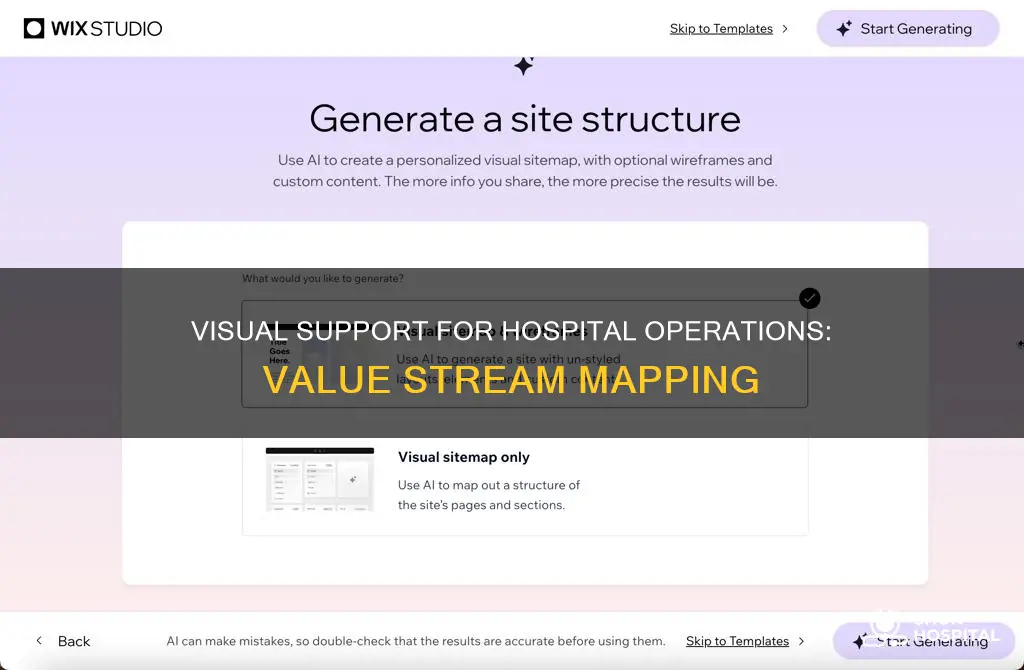Click the Visual sitemap only thumbnail
Image resolution: width=1024 pixels, height=670 pixels.
pos(320,479)
